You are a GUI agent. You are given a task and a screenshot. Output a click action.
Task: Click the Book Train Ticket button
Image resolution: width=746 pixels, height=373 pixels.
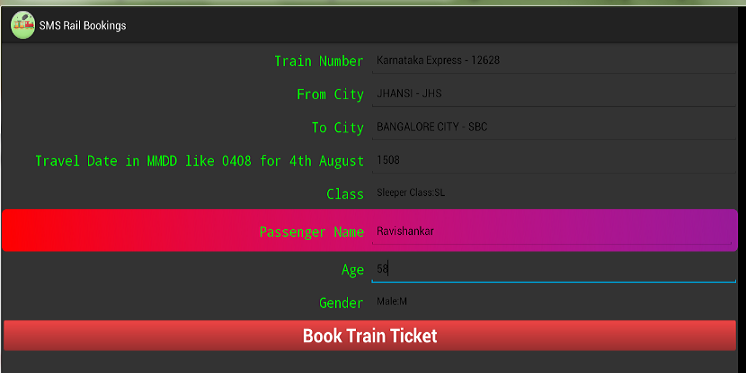370,335
